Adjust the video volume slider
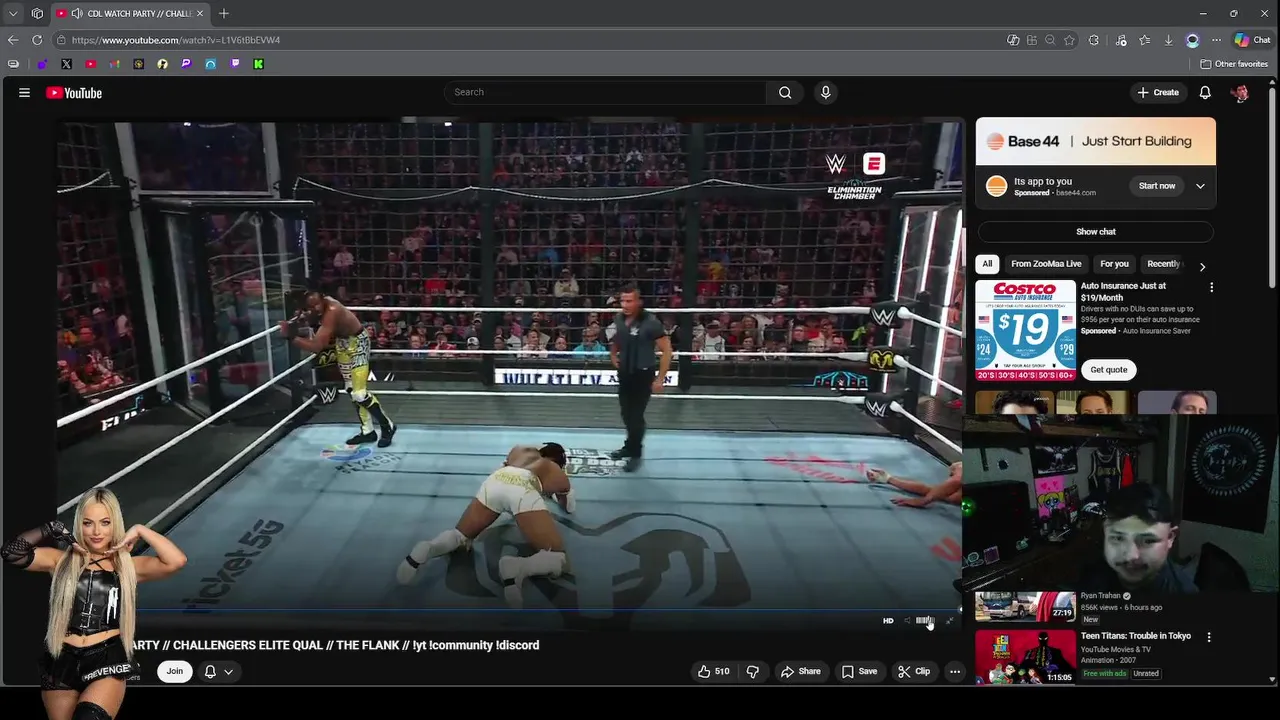Image resolution: width=1280 pixels, height=720 pixels. click(x=924, y=621)
